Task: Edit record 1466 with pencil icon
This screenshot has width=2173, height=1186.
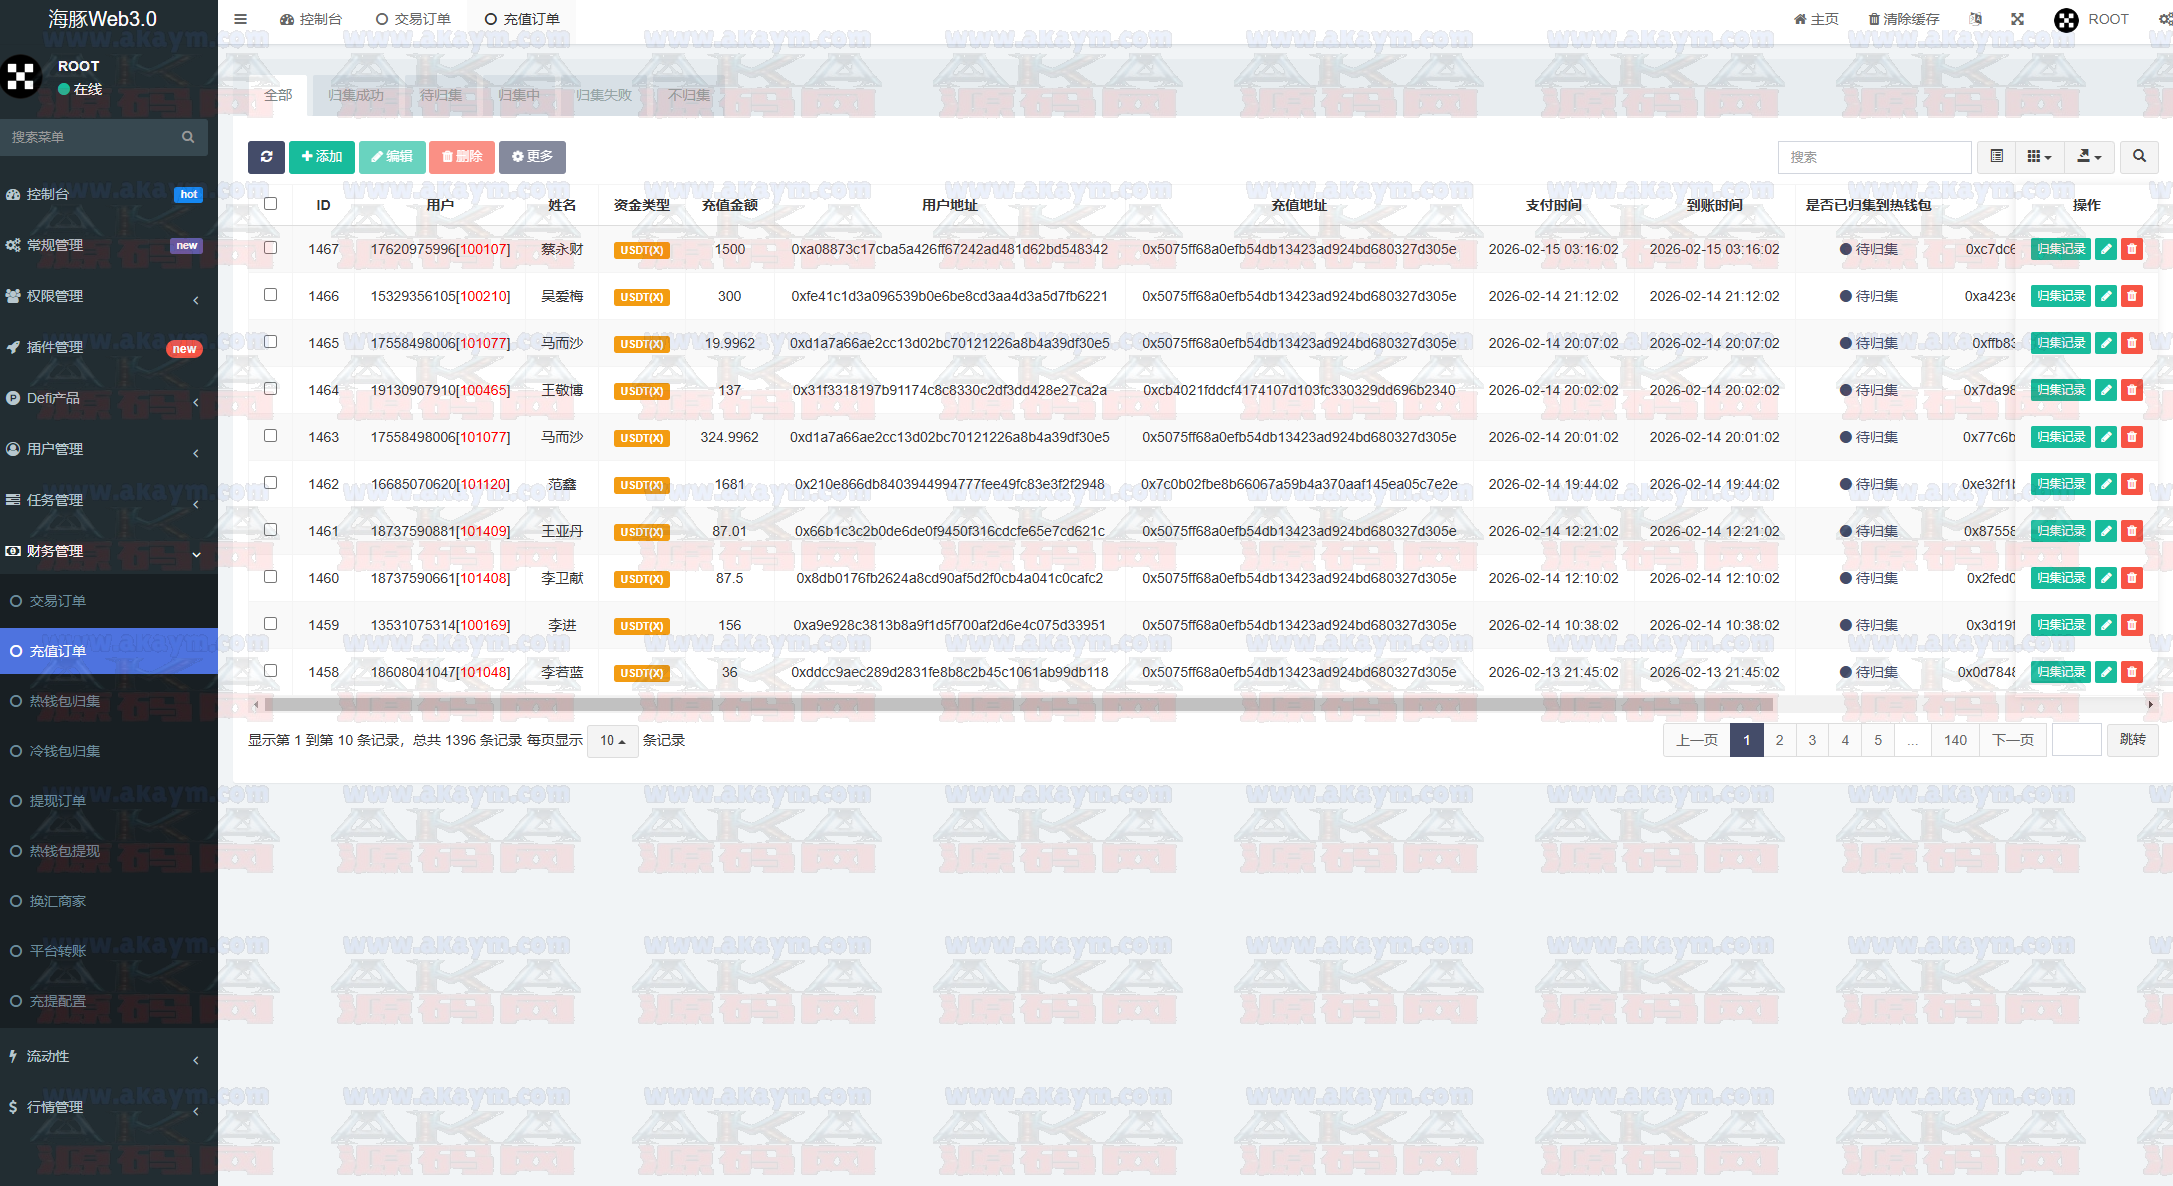Action: [2106, 296]
